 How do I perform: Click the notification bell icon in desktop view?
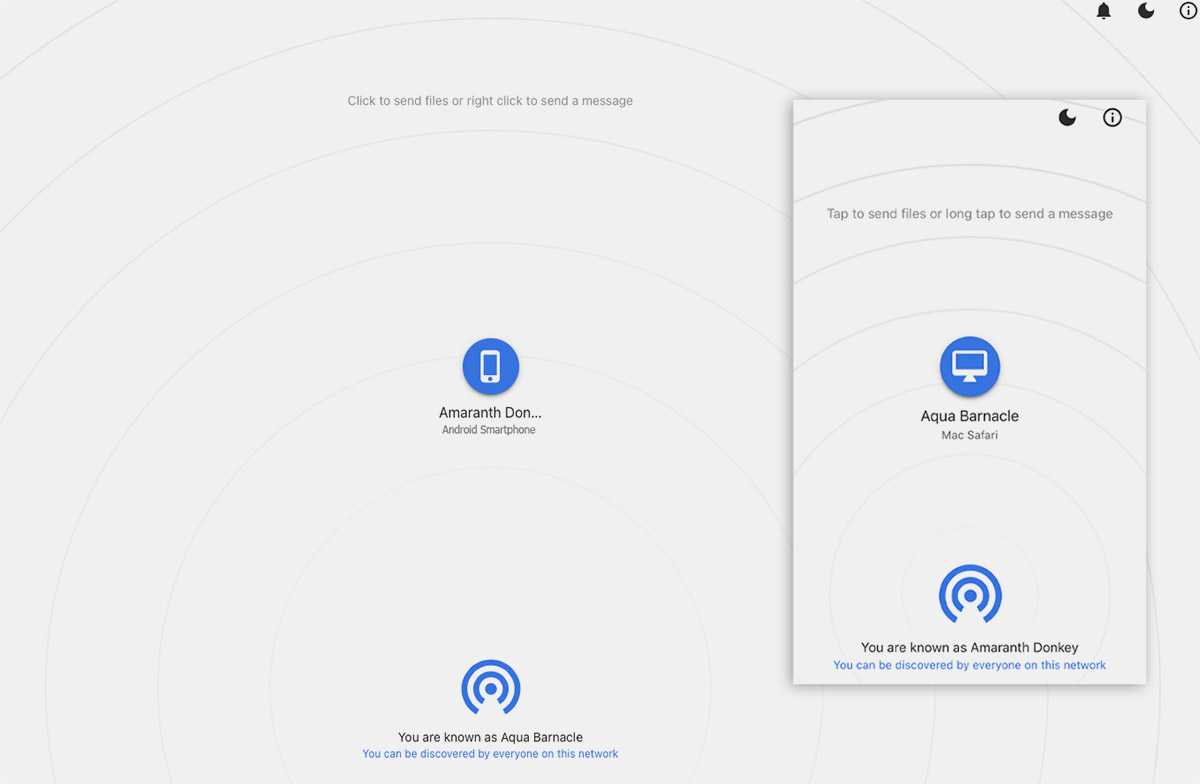point(1104,11)
